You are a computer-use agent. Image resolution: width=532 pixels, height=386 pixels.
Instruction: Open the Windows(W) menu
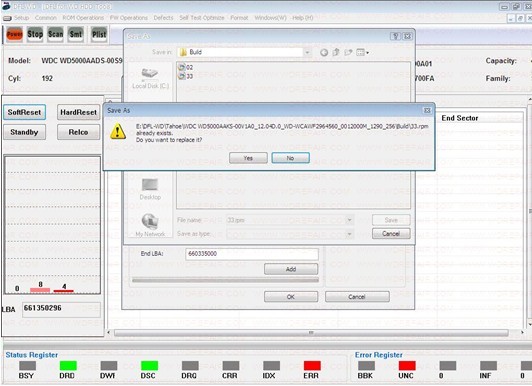click(x=270, y=18)
